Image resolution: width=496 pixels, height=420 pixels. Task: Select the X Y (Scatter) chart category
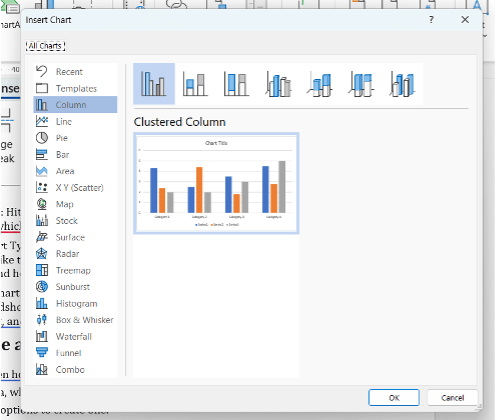(75, 187)
